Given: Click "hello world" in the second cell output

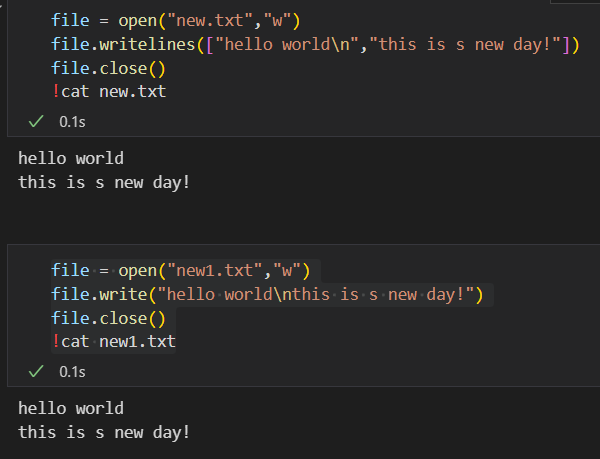Looking at the screenshot, I should pos(71,408).
